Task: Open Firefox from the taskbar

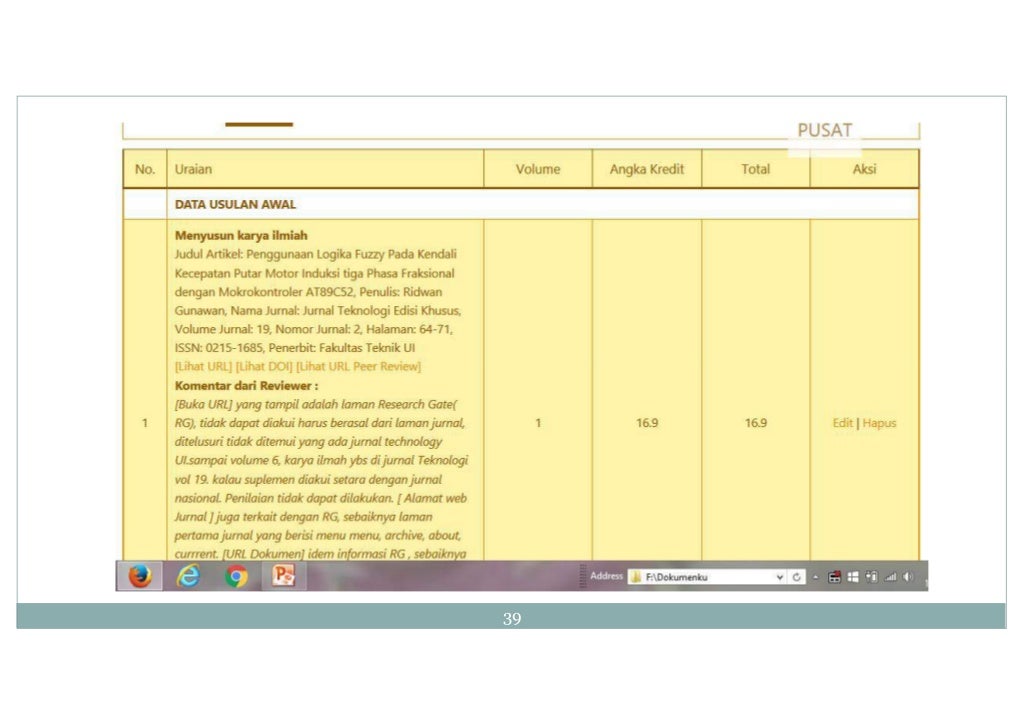Action: click(140, 576)
